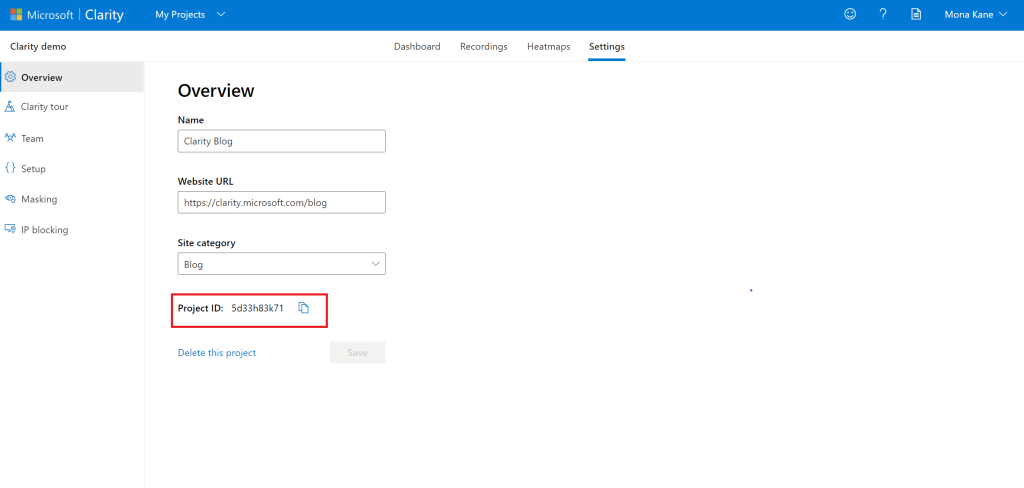Open Clarity tour in the sidebar
This screenshot has width=1024, height=488.
[72, 106]
